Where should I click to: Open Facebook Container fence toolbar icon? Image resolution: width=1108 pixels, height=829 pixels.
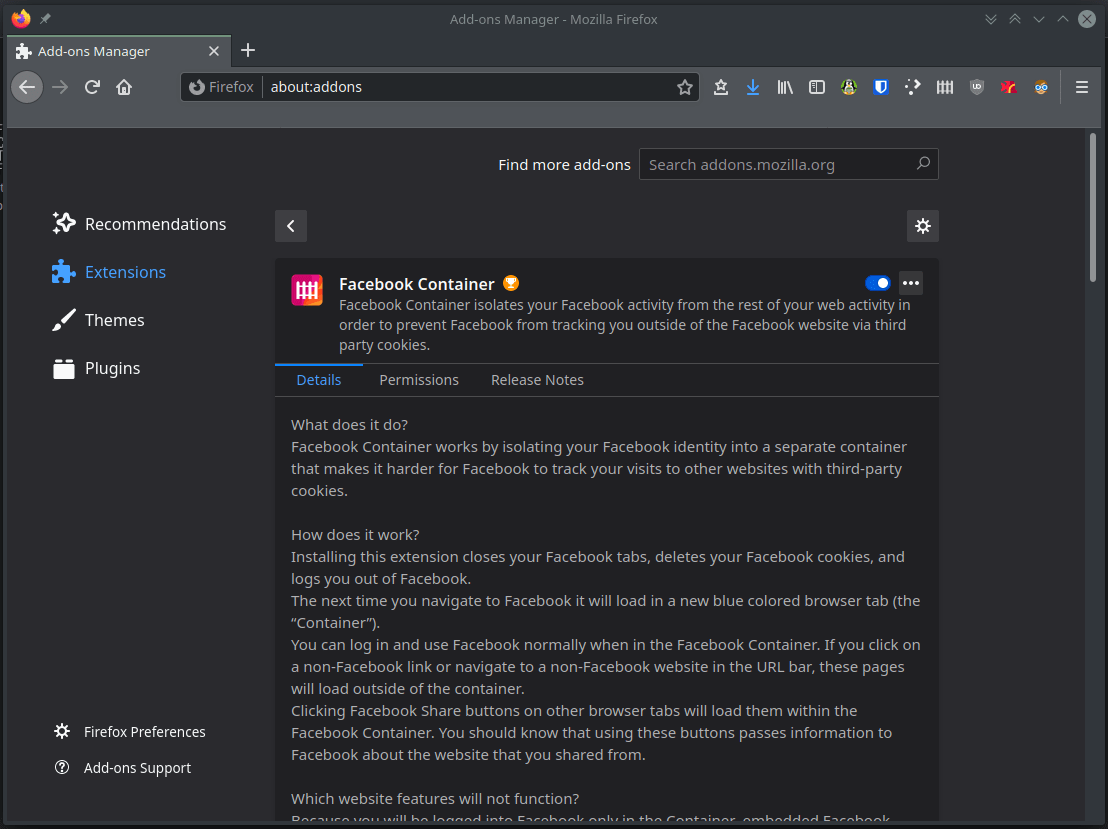pyautogui.click(x=945, y=88)
